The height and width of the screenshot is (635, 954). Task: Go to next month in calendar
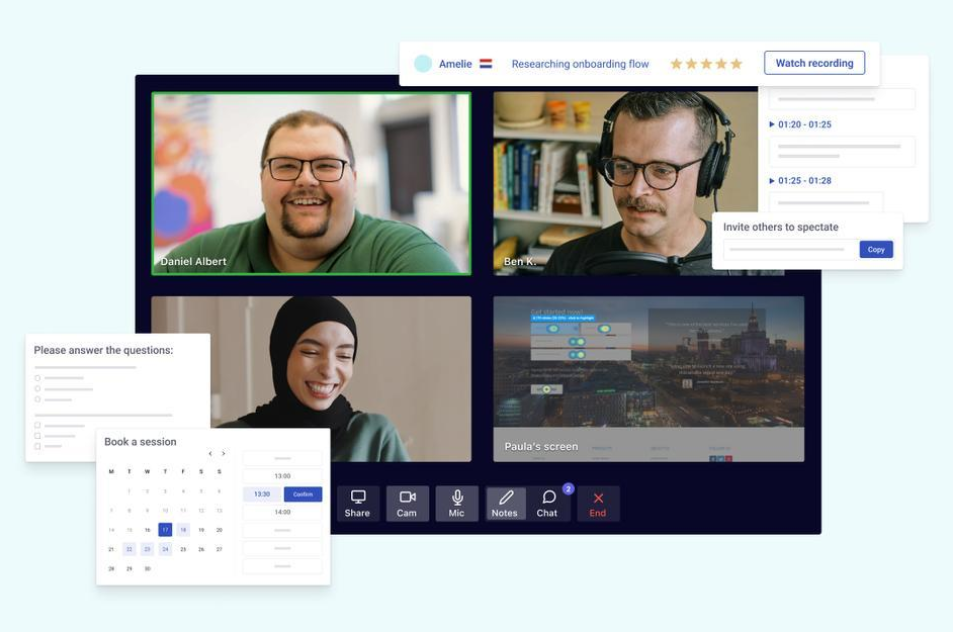(223, 454)
